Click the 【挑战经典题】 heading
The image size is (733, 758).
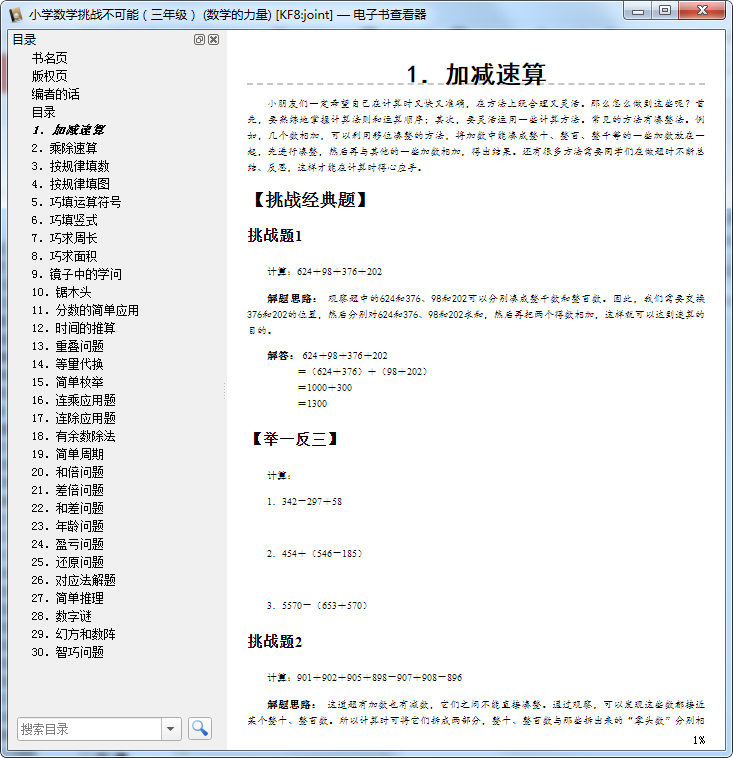pyautogui.click(x=309, y=200)
